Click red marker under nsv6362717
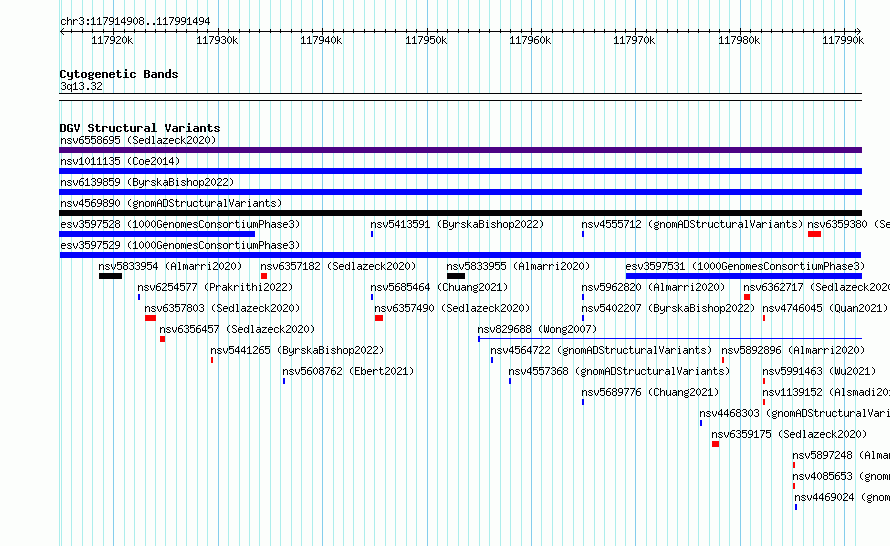890x546 pixels. coord(747,297)
